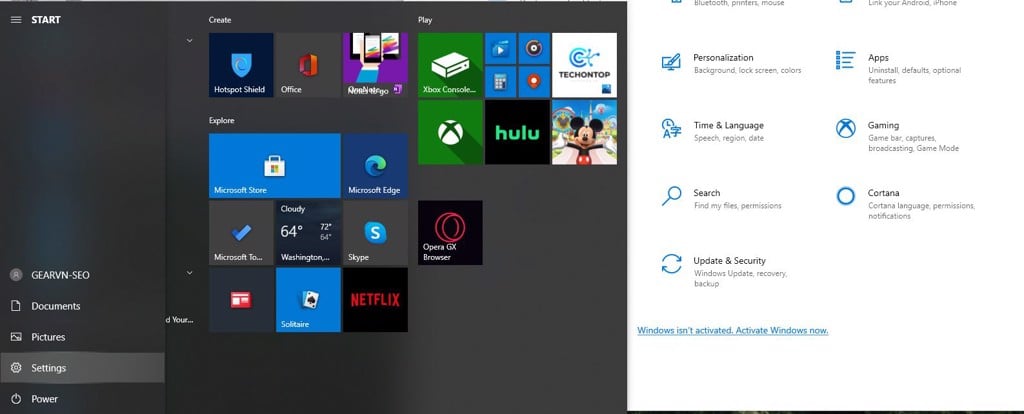This screenshot has width=1024, height=414.
Task: Launch the Opera GX Browser tile
Action: (450, 232)
